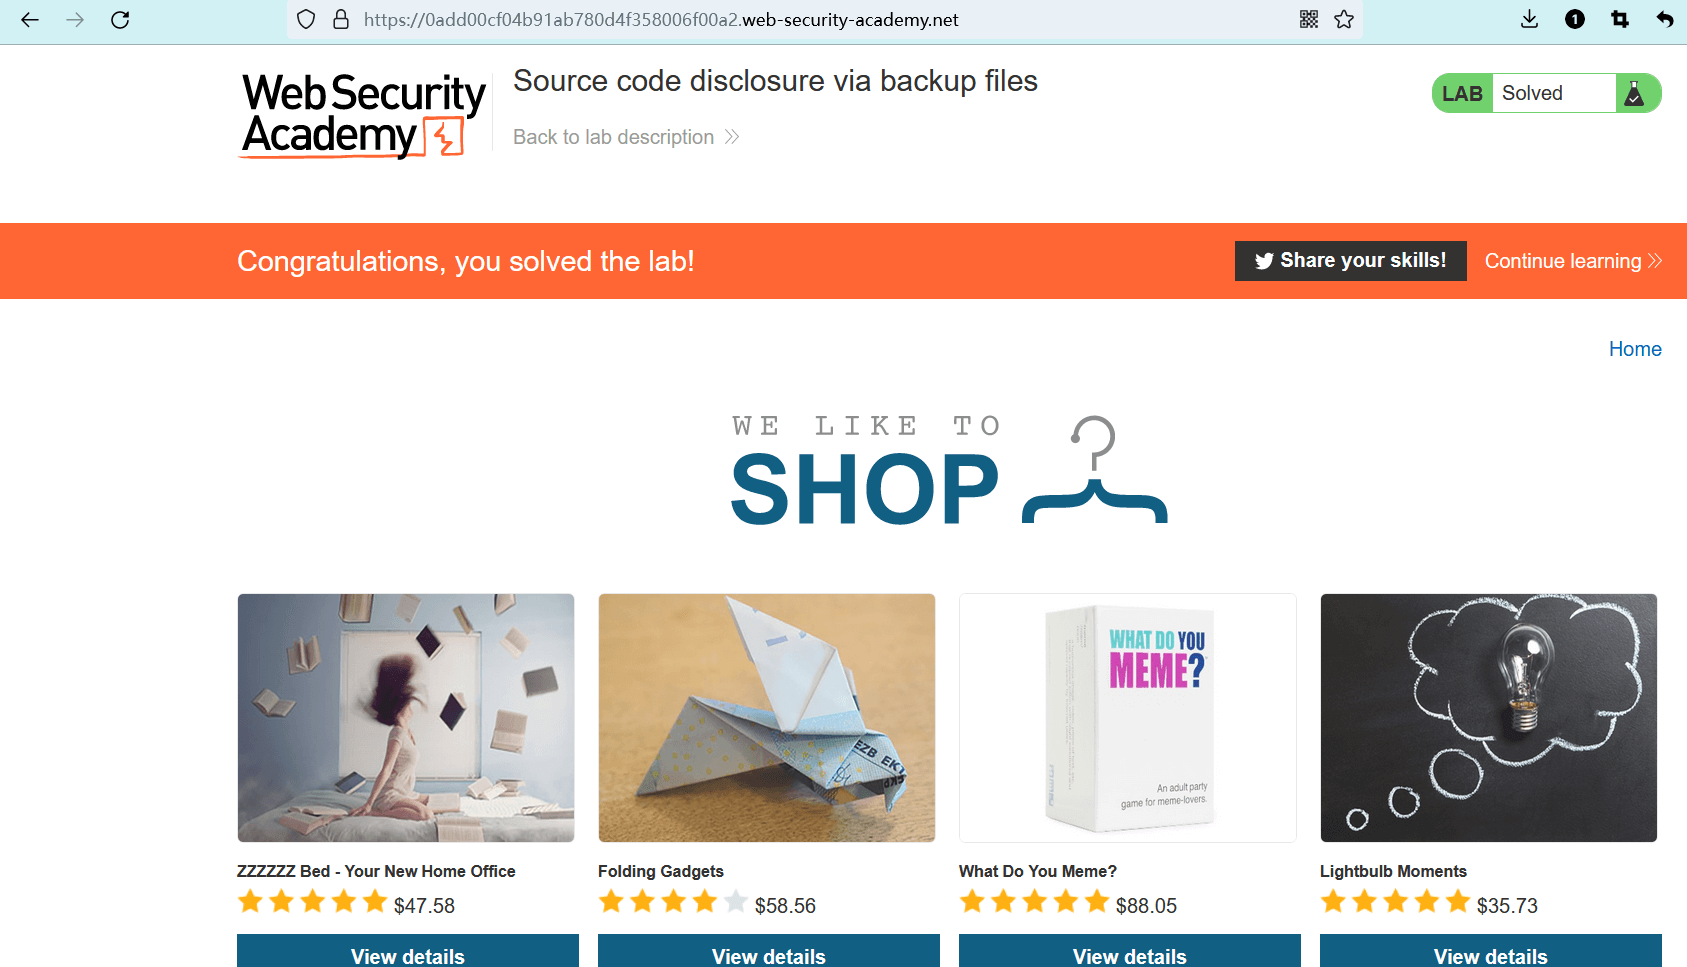Viewport: 1687px width, 967px height.
Task: Open the What Do You Meme thumbnail
Action: 1127,718
